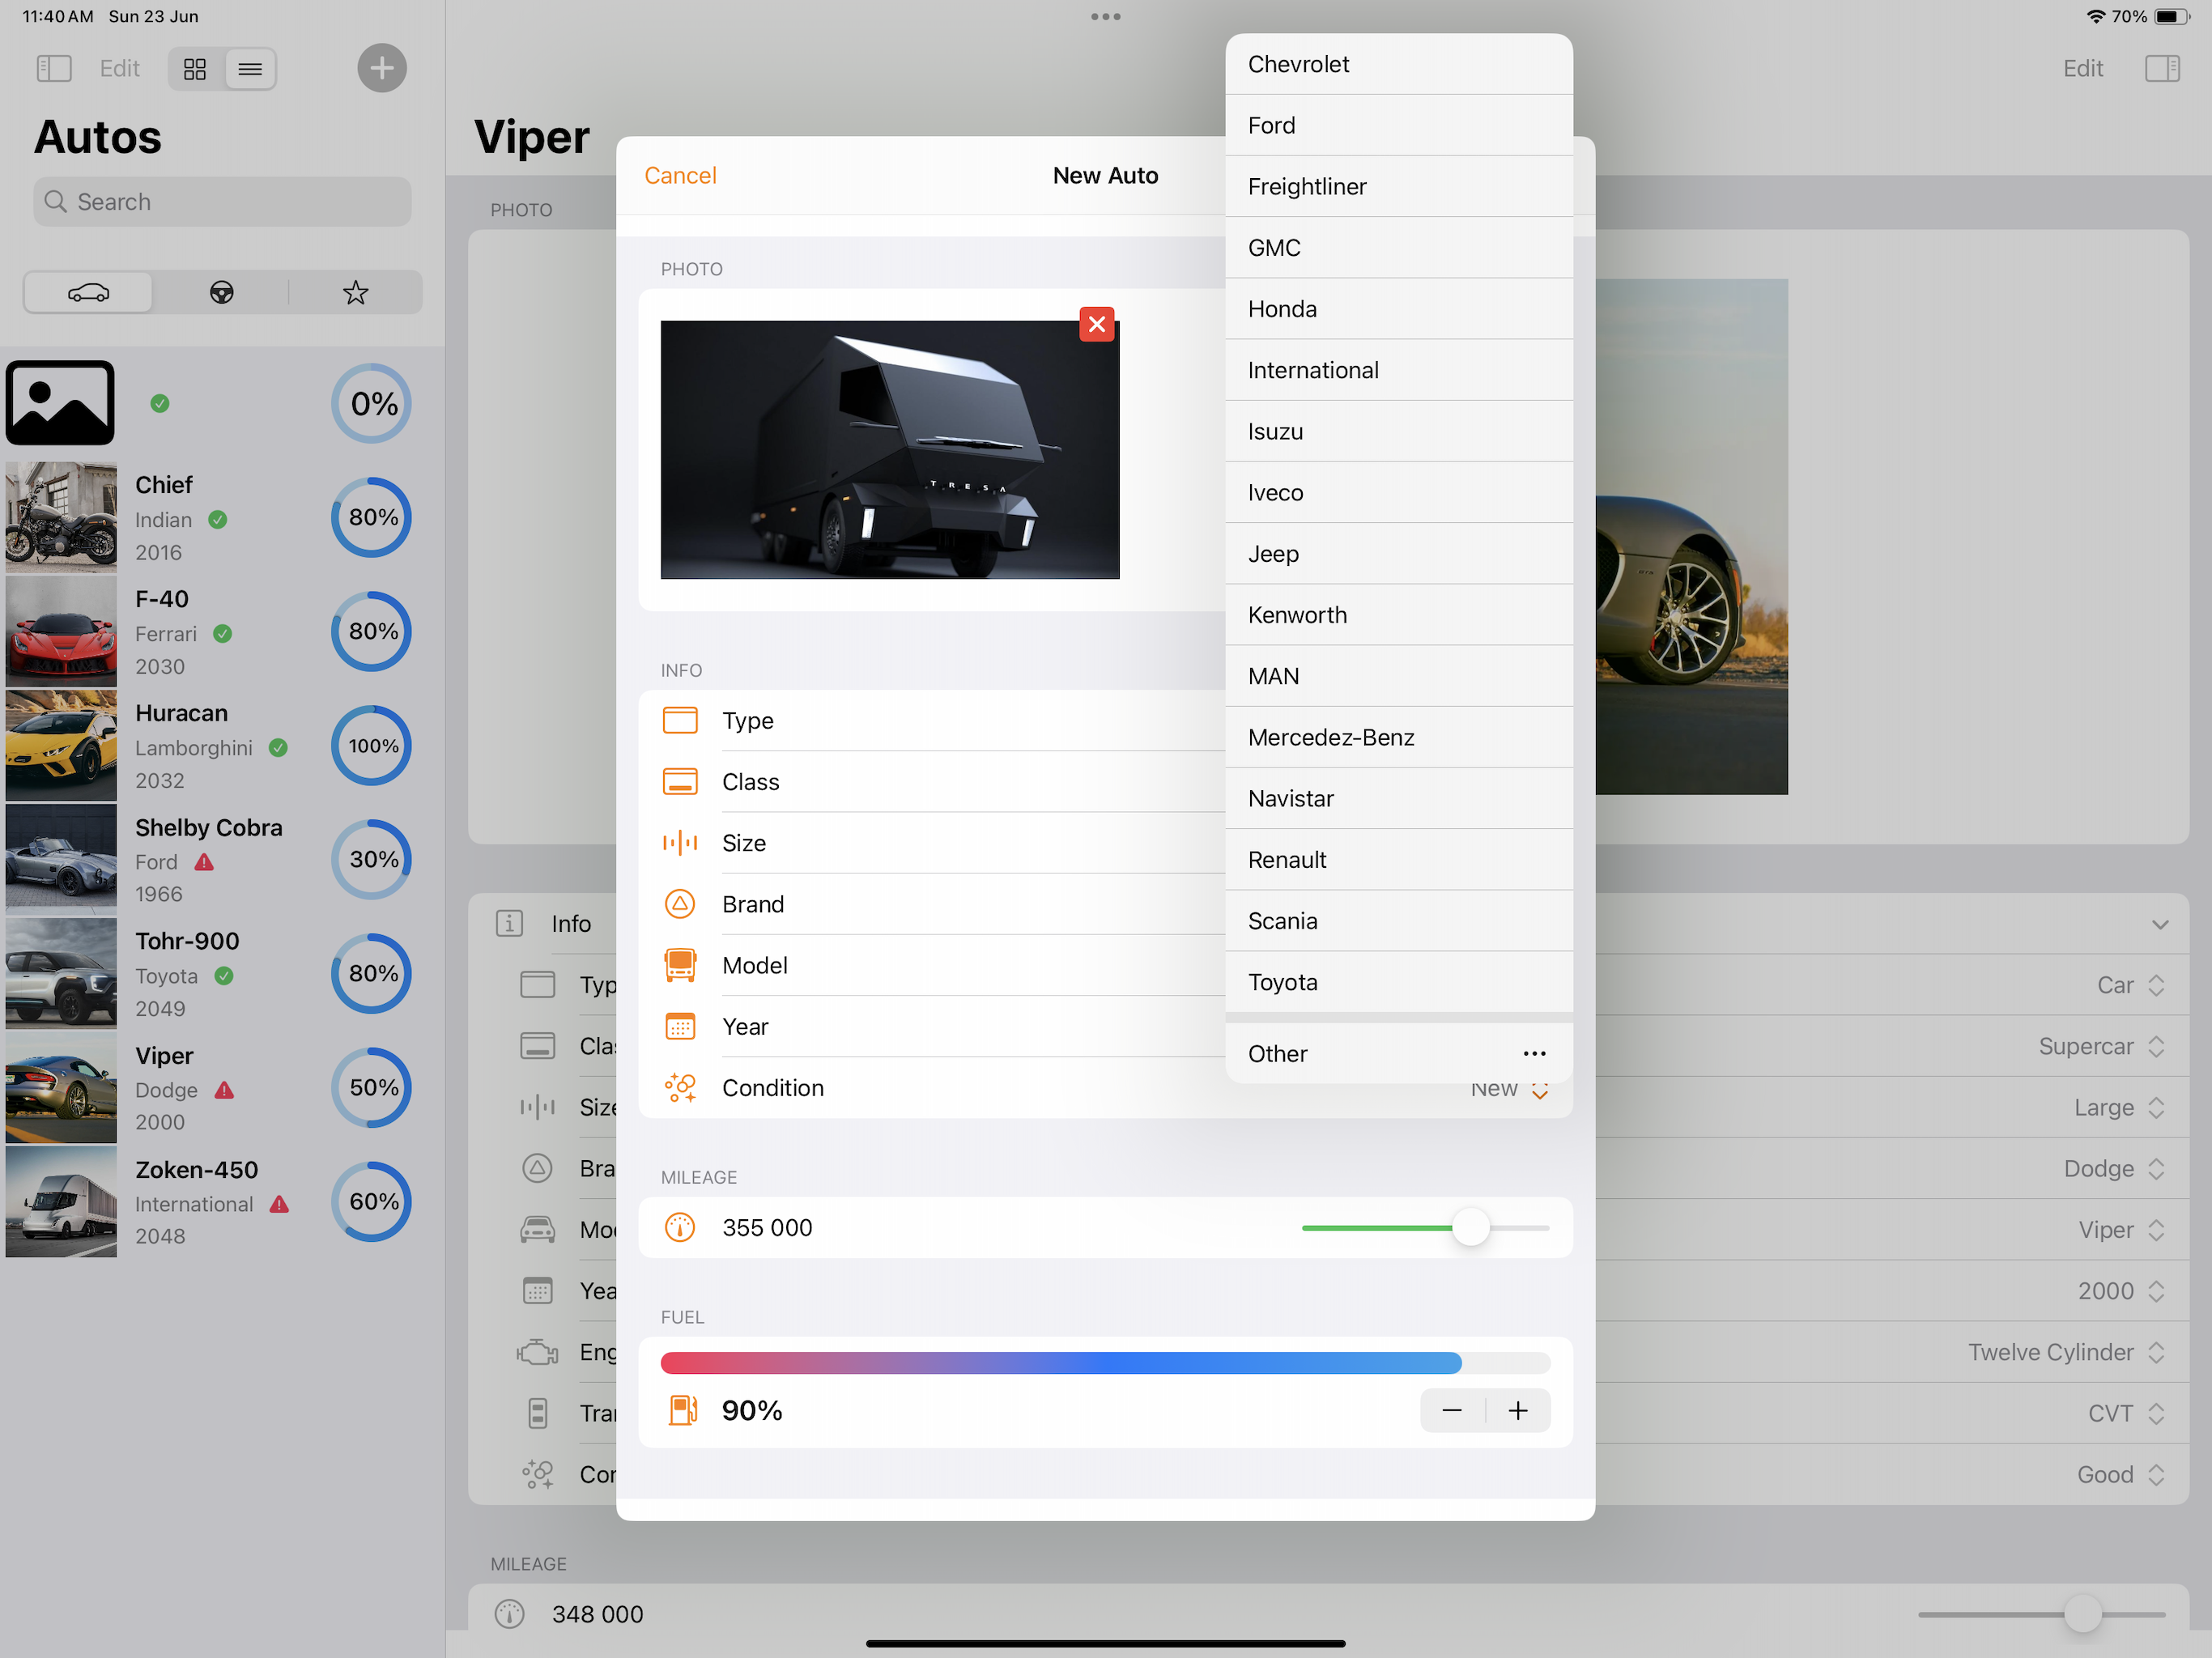Switch to grid view layout
2212x1658 pixels.
195,68
